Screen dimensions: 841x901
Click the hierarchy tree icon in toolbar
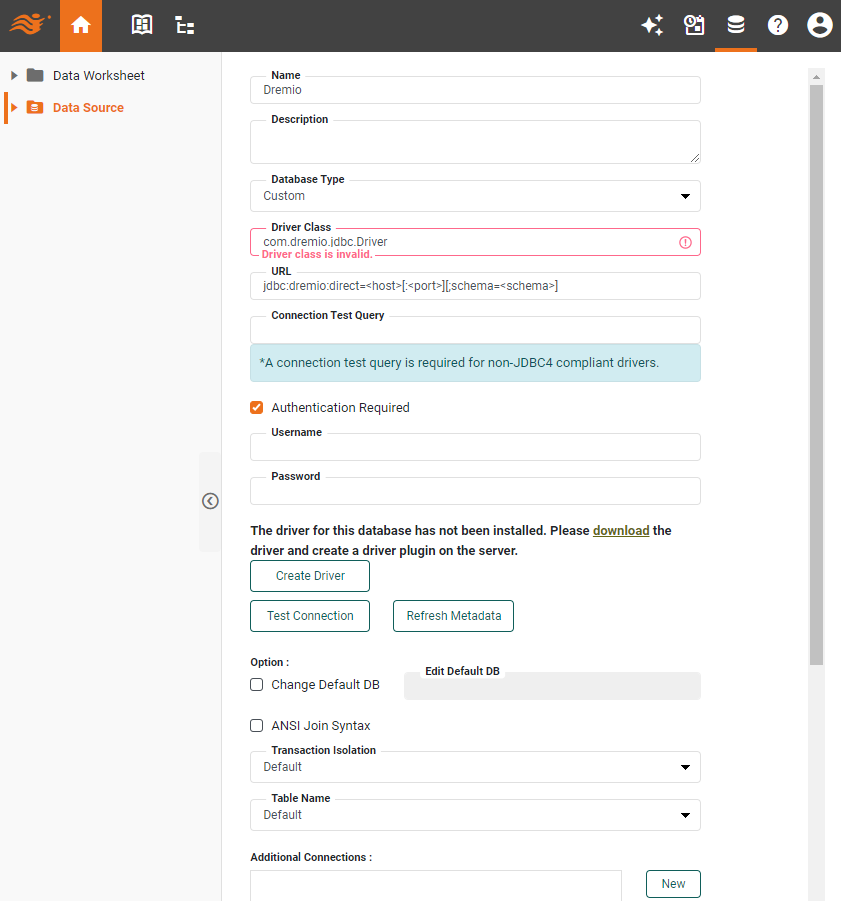[184, 25]
